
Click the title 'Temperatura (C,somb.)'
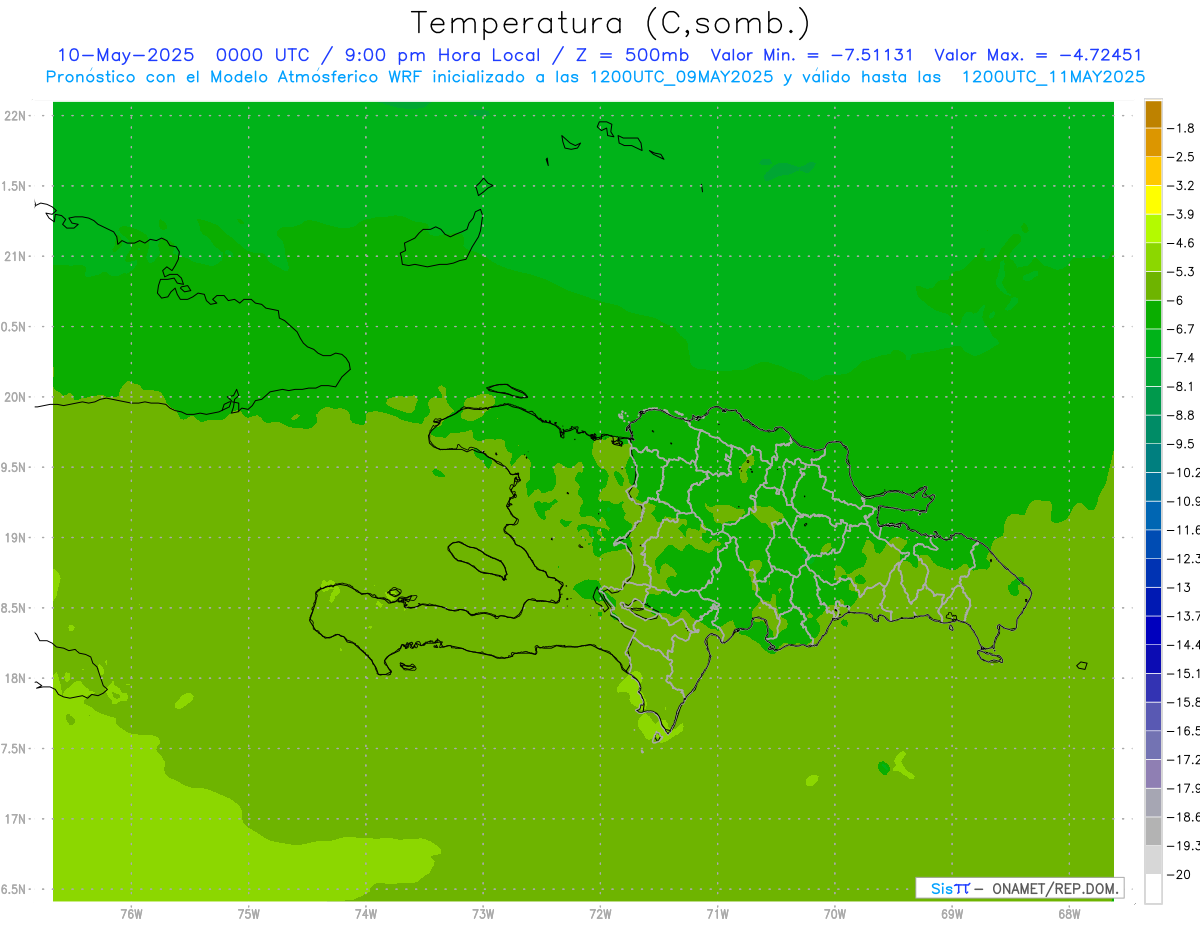(x=610, y=23)
